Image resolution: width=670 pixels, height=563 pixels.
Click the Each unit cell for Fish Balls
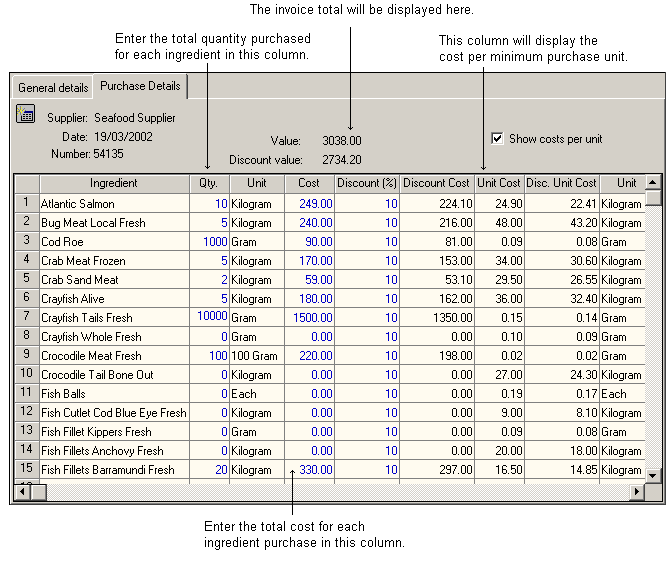pos(257,394)
